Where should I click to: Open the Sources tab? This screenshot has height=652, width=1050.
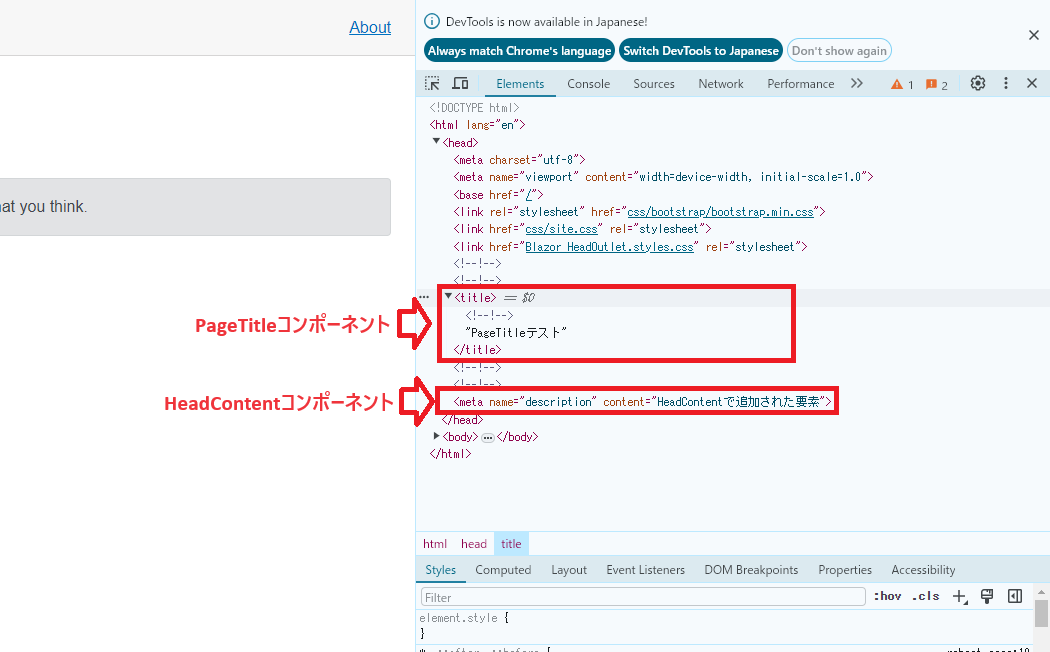(x=654, y=84)
